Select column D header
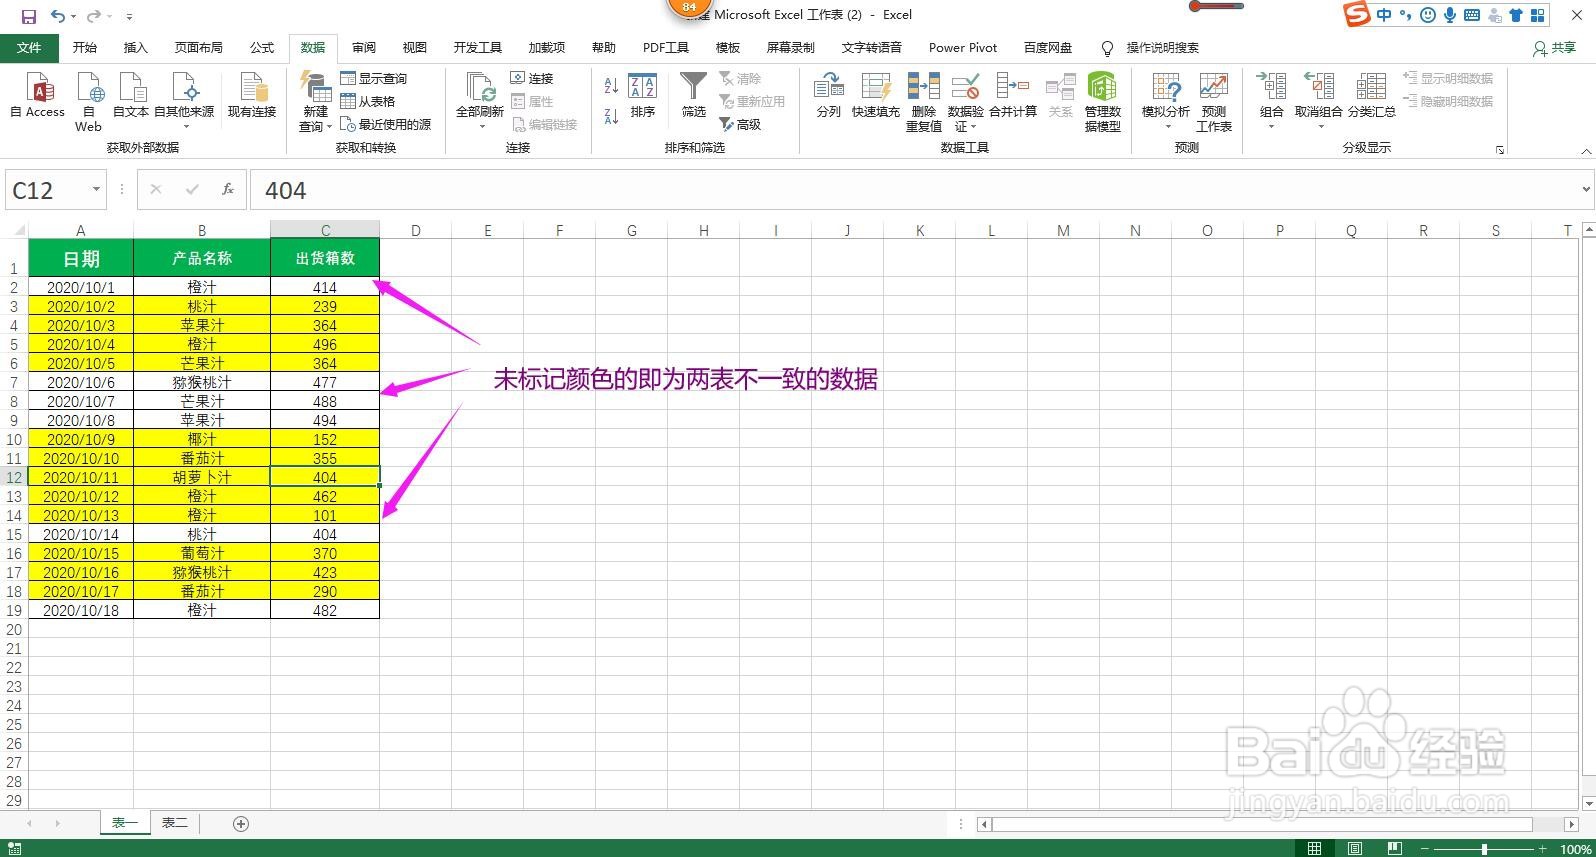 pyautogui.click(x=415, y=230)
